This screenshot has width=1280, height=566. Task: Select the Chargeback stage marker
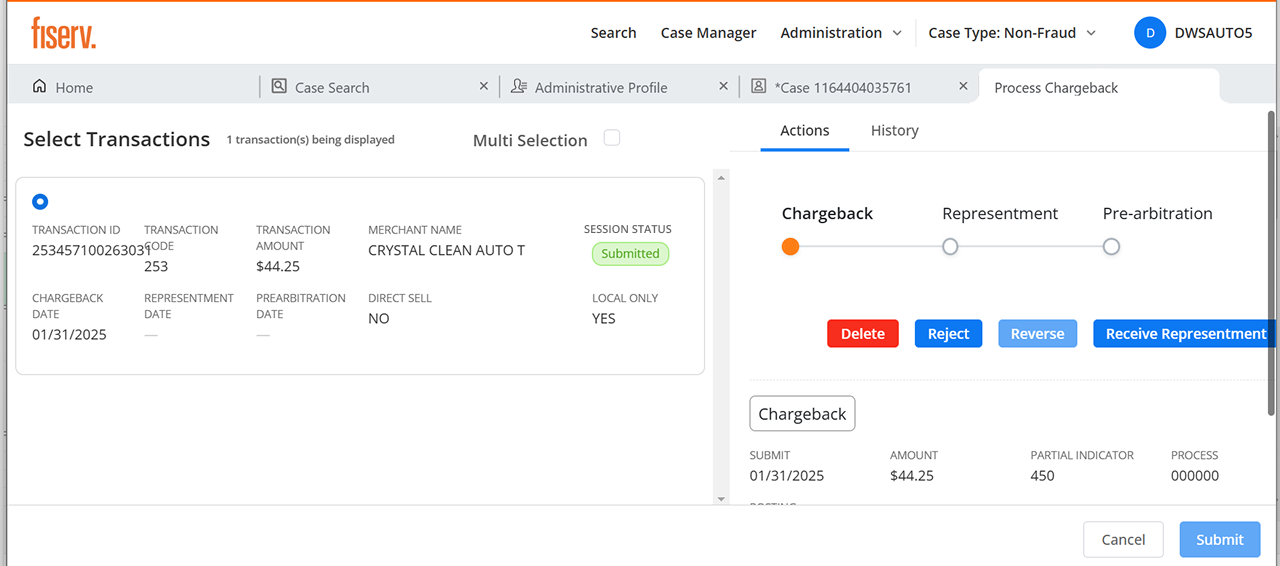(790, 246)
